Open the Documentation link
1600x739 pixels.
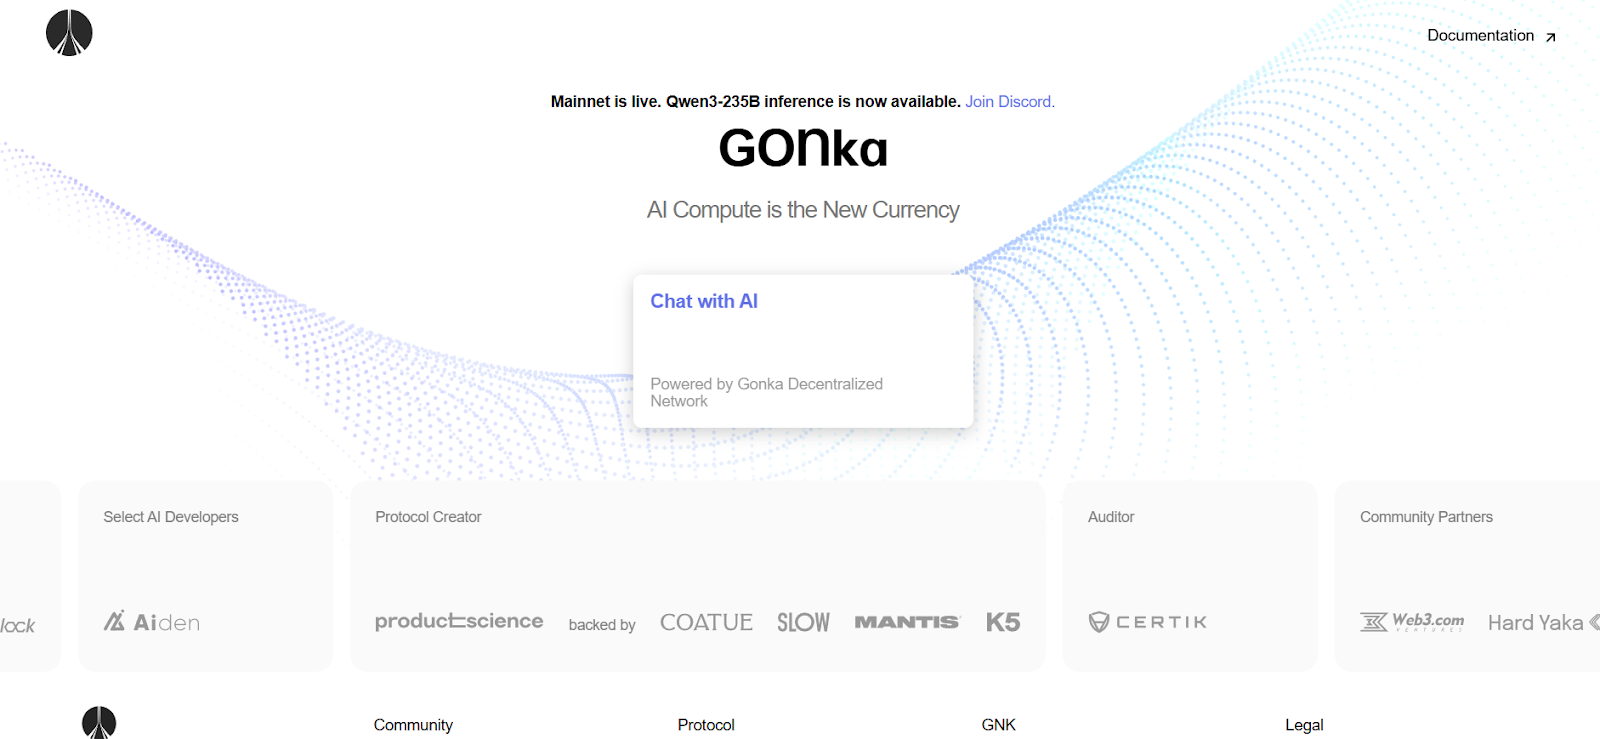pos(1480,36)
